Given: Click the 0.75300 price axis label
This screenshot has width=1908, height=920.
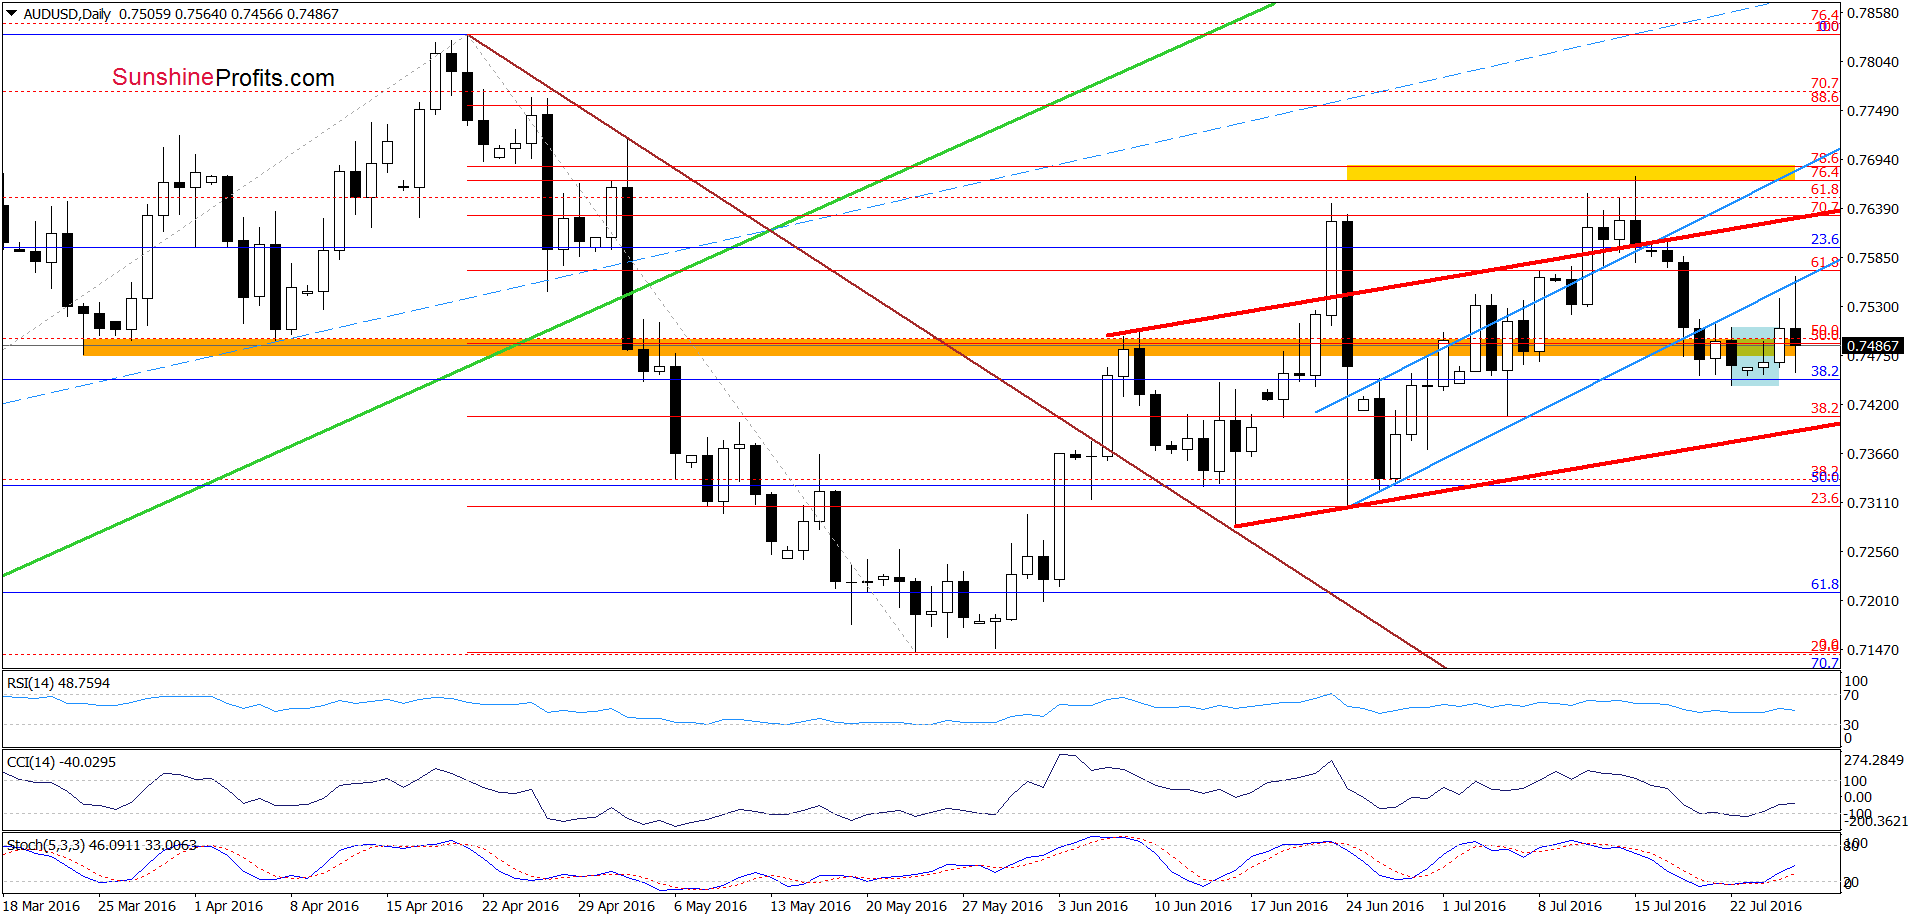Looking at the screenshot, I should (x=1873, y=307).
